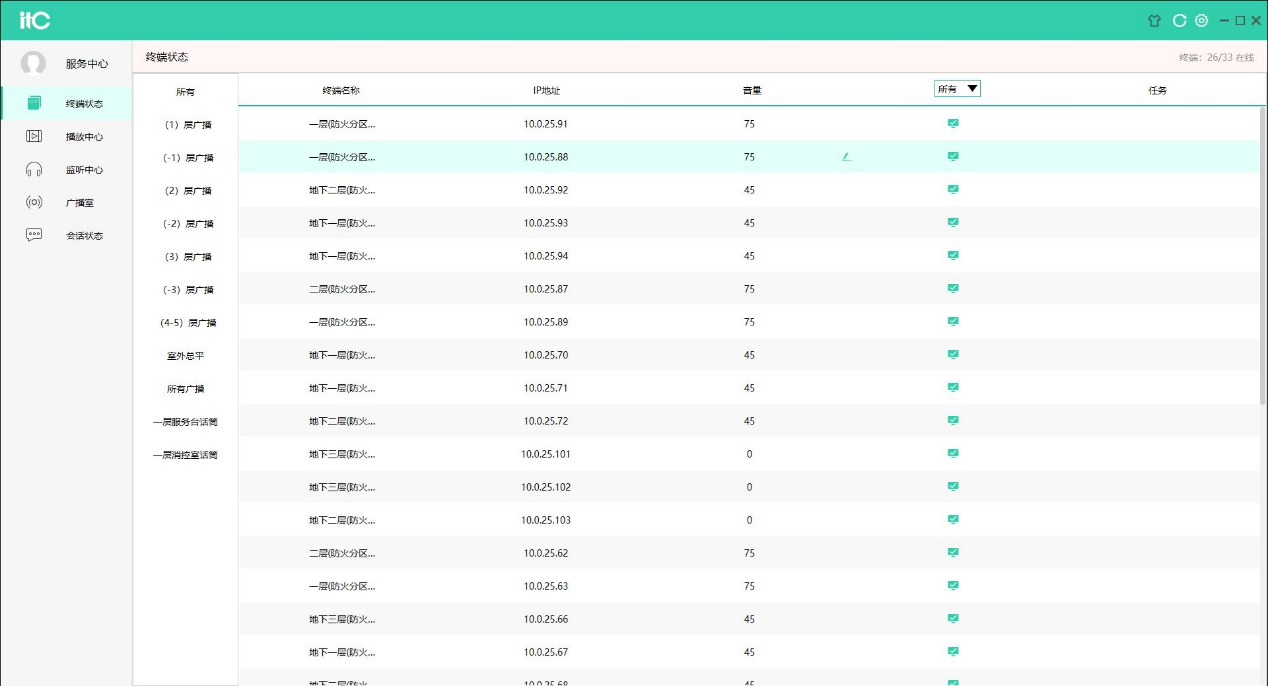Click the user avatar icon beside 服务中心
This screenshot has height=686, width=1268.
pos(33,63)
